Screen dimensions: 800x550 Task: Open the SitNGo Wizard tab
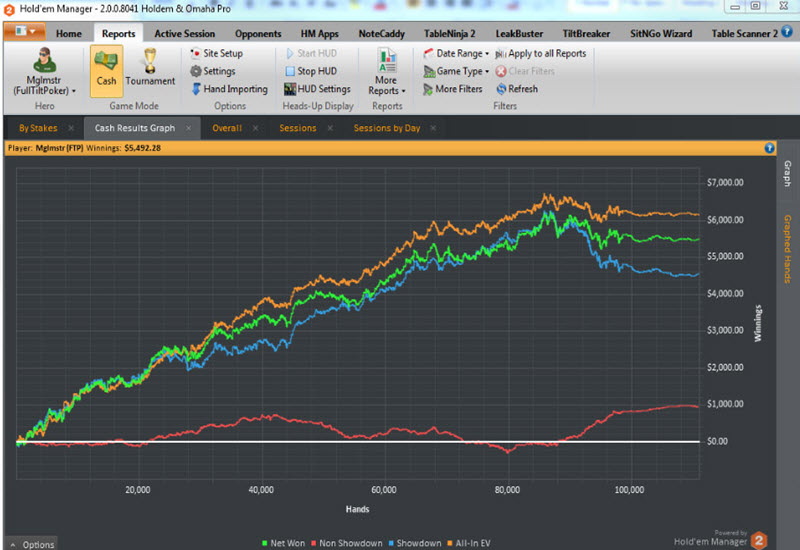point(661,34)
